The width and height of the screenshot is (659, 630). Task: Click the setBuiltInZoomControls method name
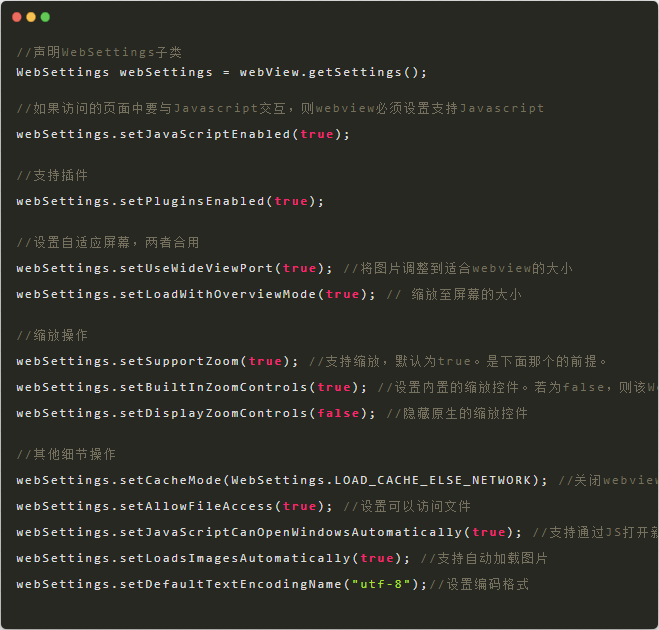click(x=213, y=387)
